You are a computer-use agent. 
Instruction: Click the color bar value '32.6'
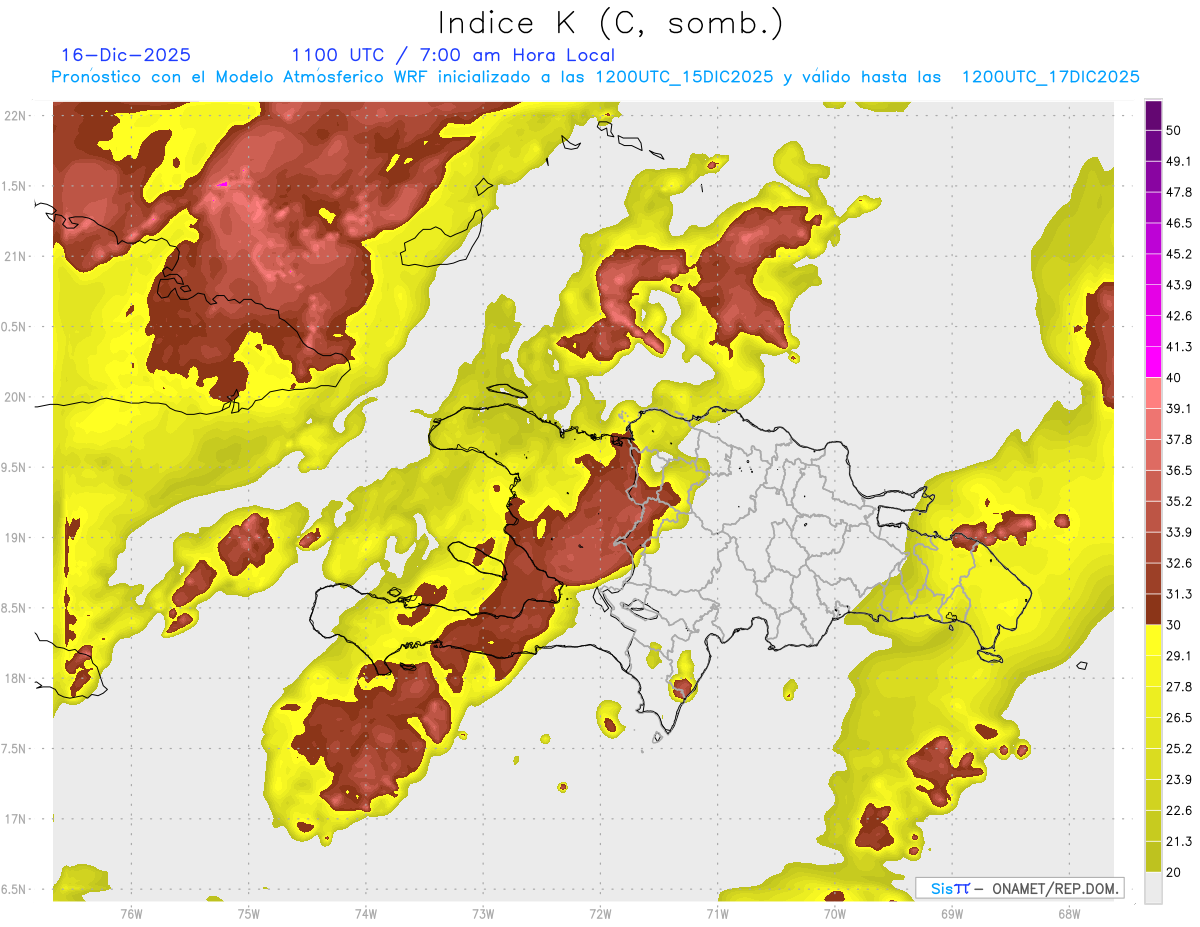1179,563
